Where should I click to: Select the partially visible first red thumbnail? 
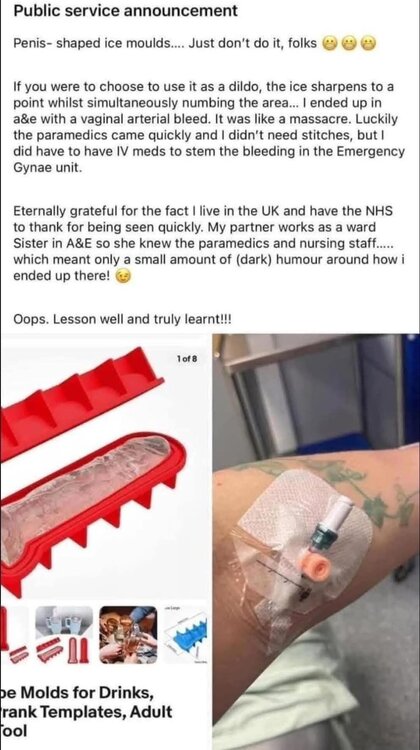[5, 634]
